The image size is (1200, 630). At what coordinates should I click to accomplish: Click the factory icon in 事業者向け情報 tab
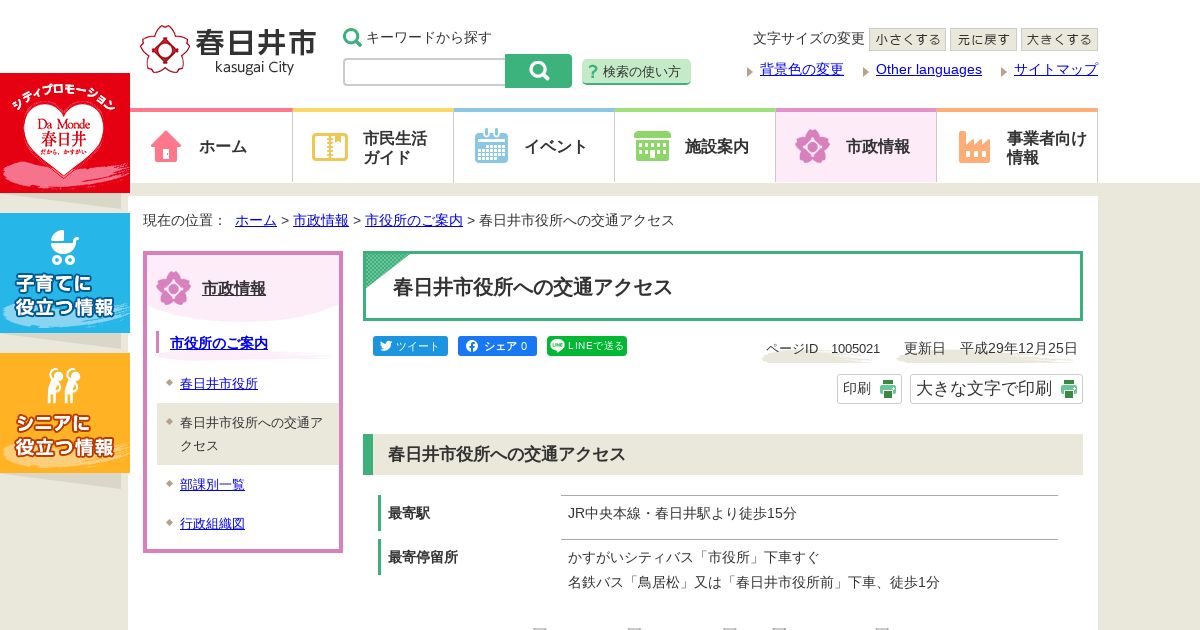(974, 147)
